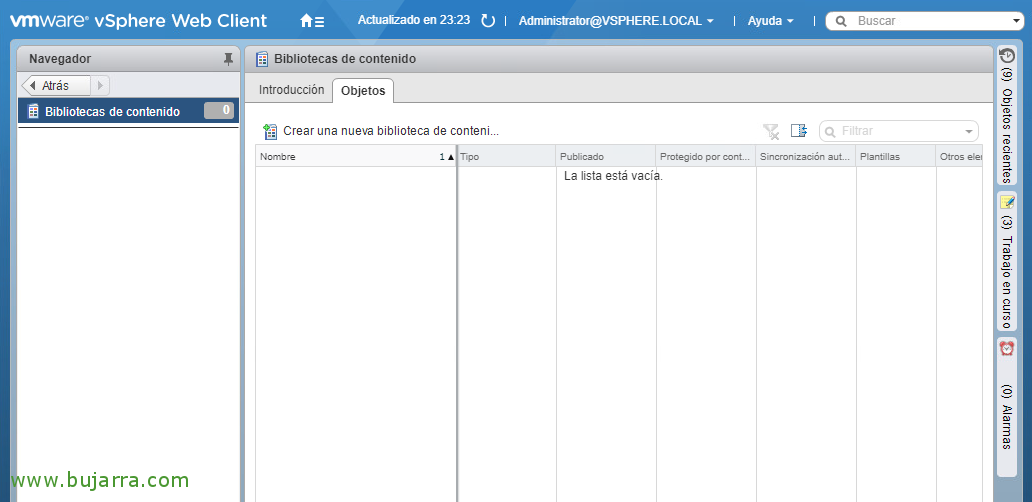
Task: Click the magnifier icon in the Buscar box
Action: pos(840,21)
